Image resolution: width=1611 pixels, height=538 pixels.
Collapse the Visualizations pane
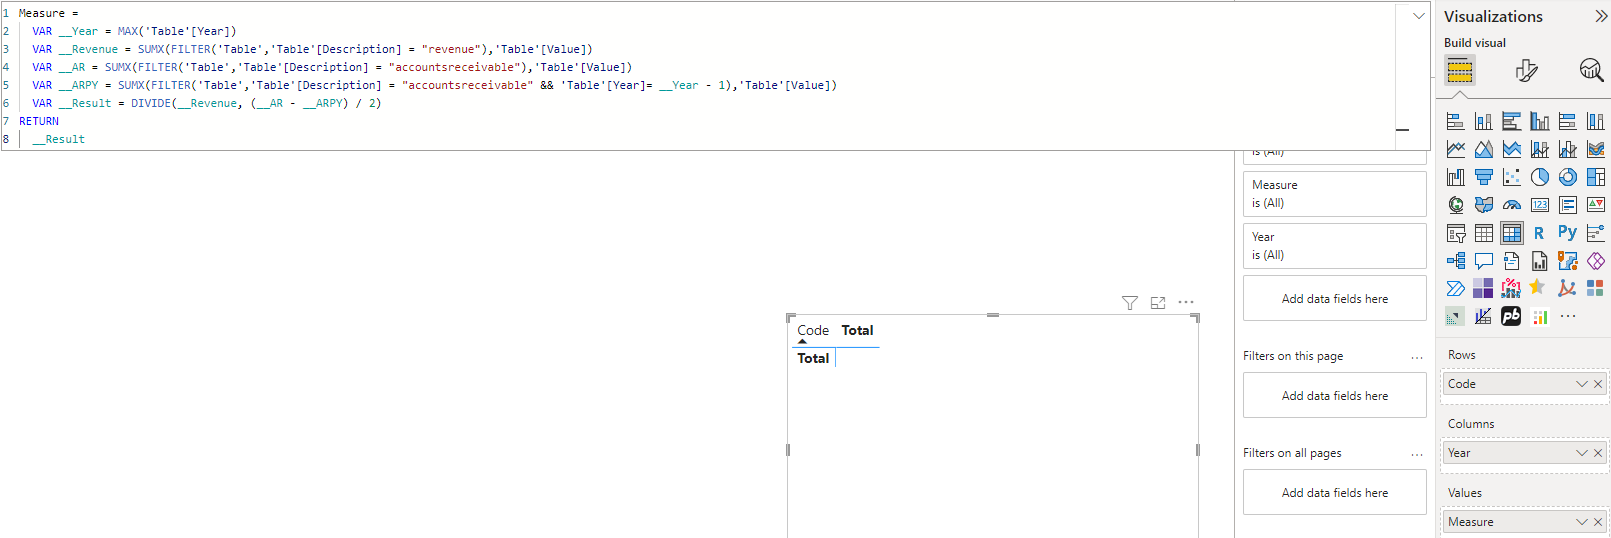pyautogui.click(x=1601, y=16)
